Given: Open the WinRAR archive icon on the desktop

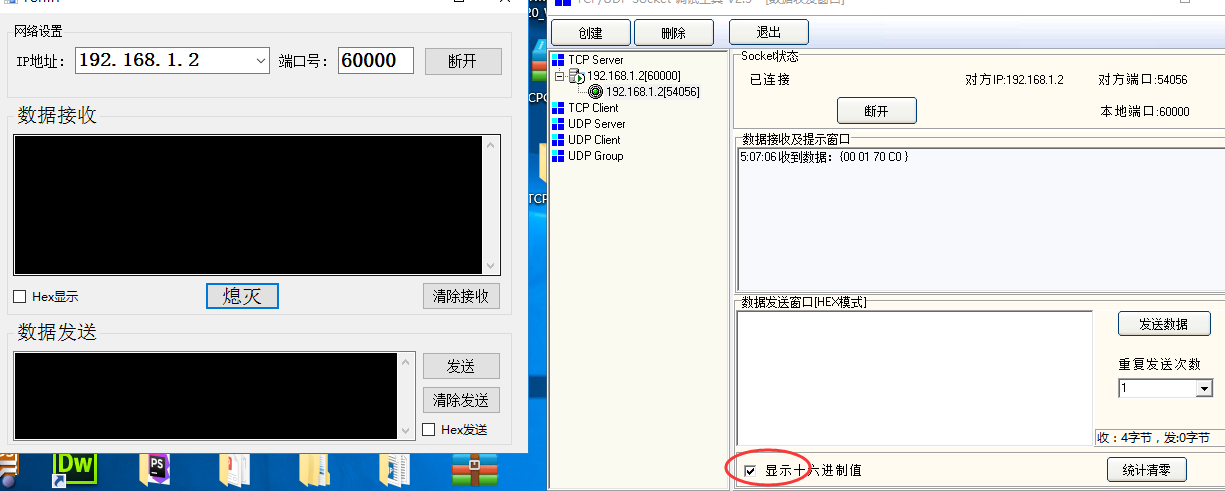Looking at the screenshot, I should point(474,469).
